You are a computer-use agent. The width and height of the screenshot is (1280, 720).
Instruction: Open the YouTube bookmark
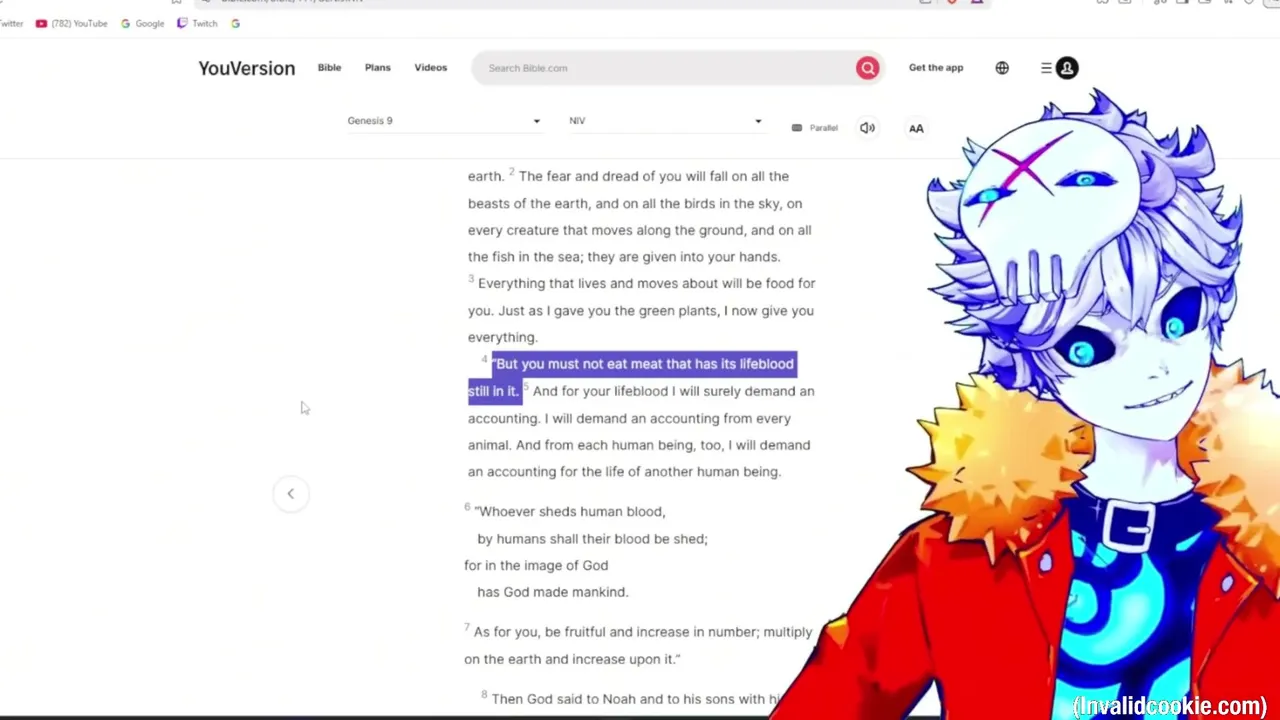[71, 23]
